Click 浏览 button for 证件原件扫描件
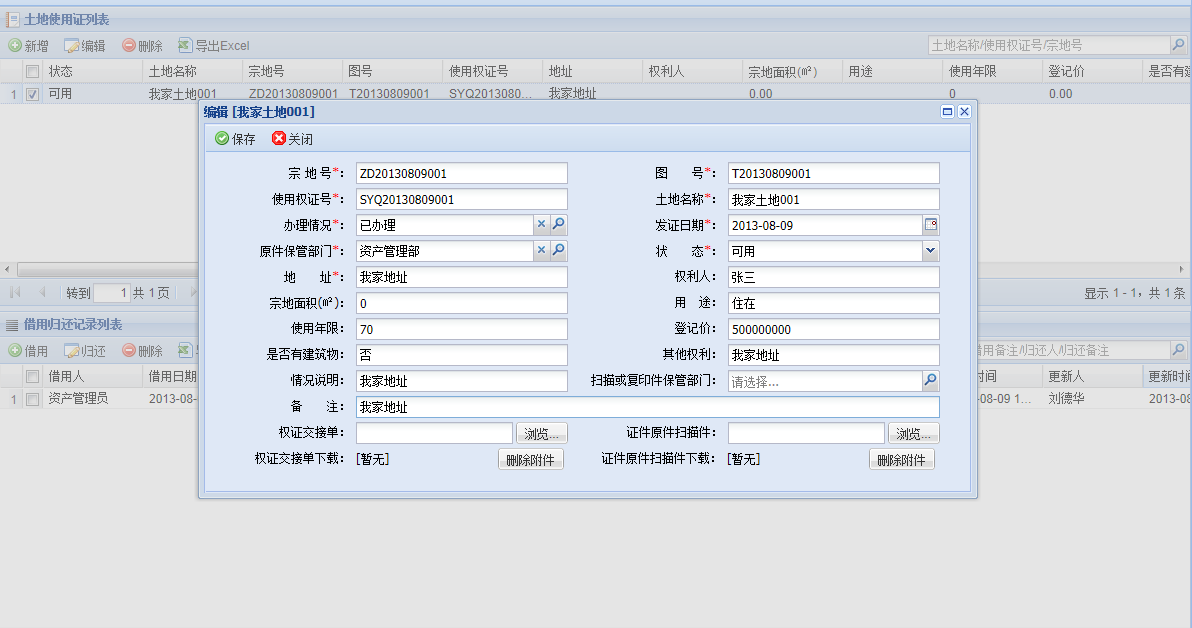 coord(914,433)
